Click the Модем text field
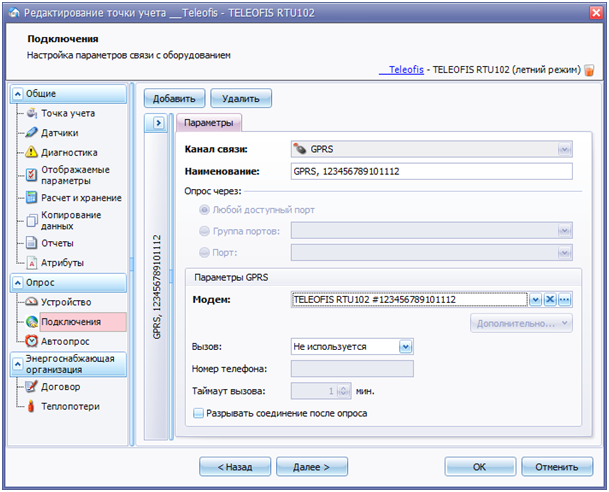The width and height of the screenshot is (609, 492). (409, 300)
